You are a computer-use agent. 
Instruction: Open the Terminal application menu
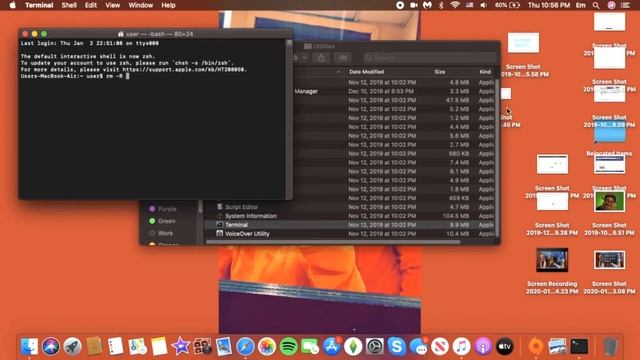coord(39,5)
